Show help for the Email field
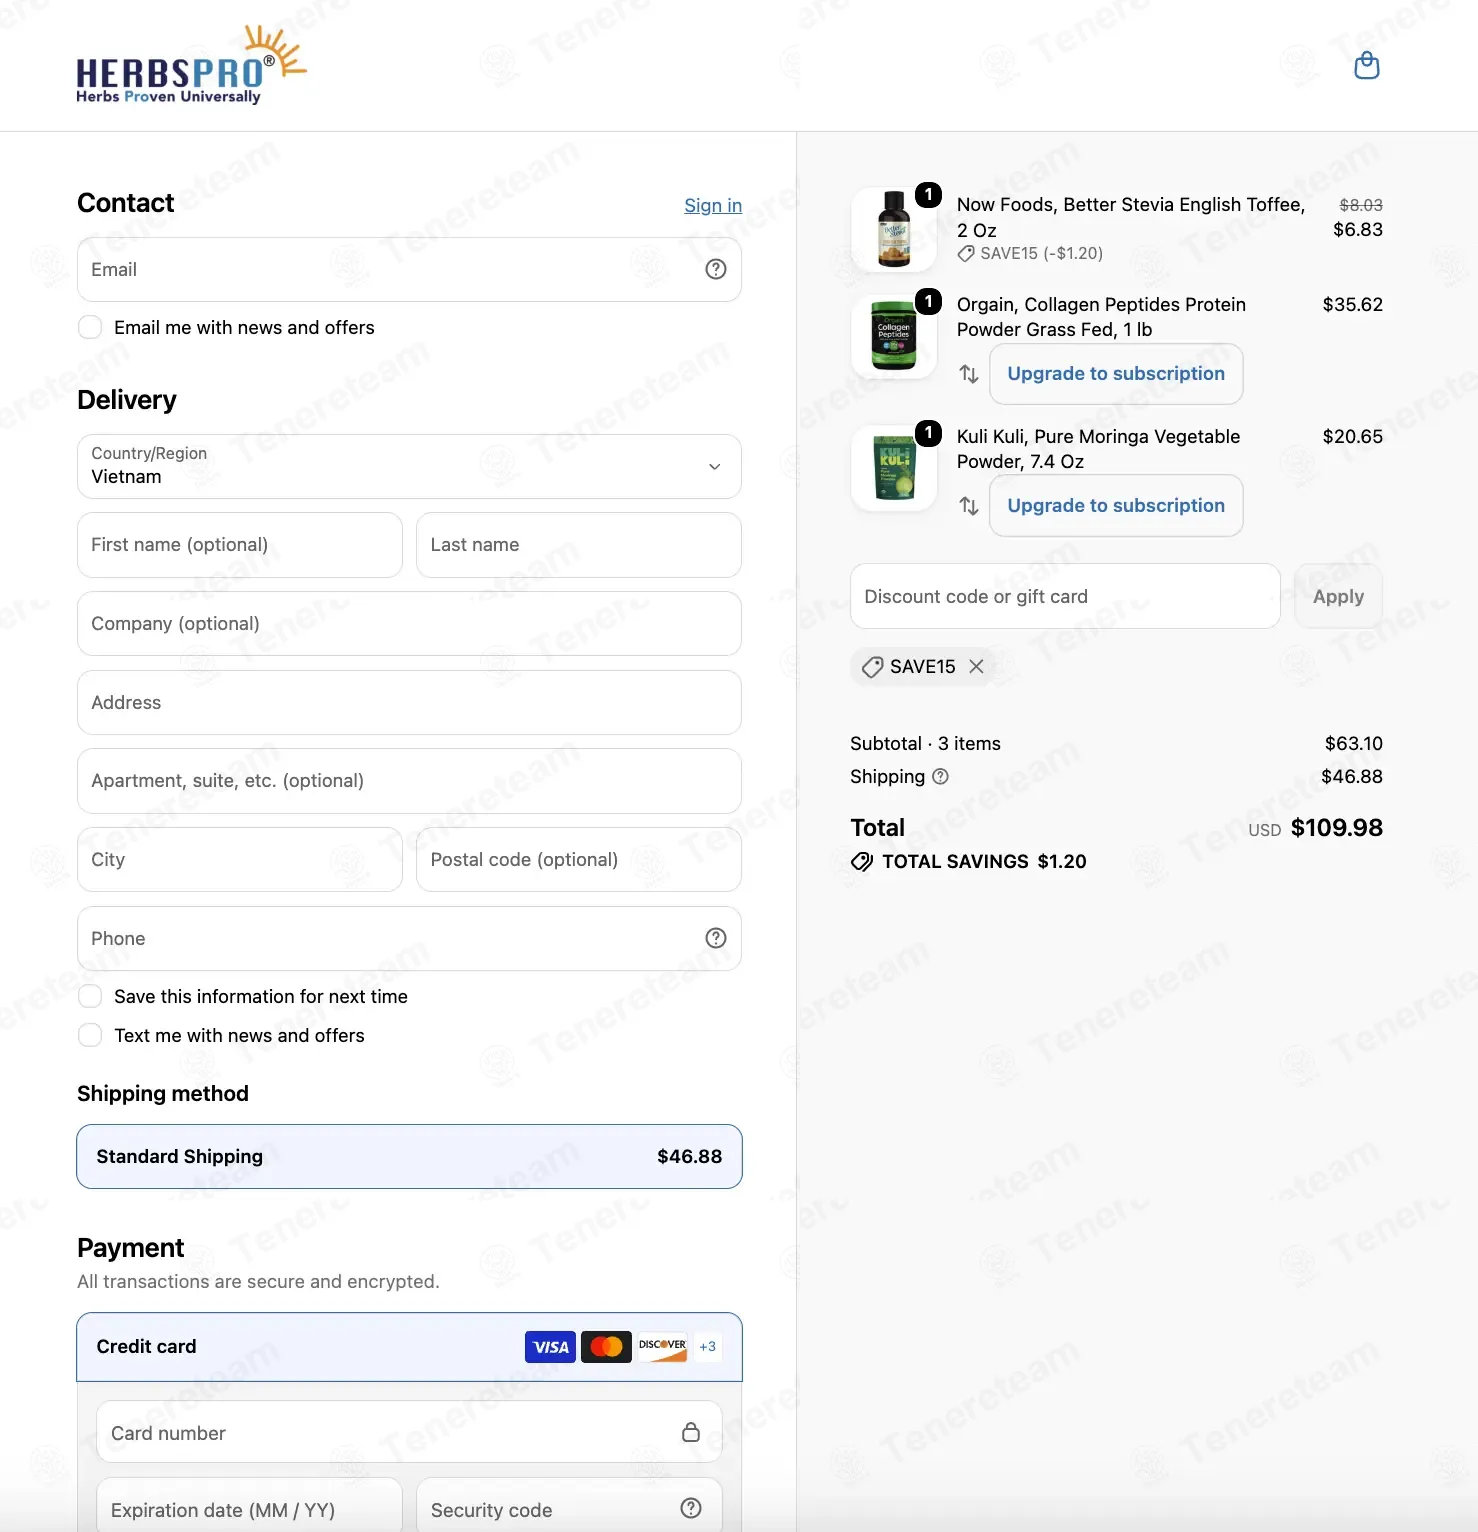Screen dimensions: 1478x1532 716,269
